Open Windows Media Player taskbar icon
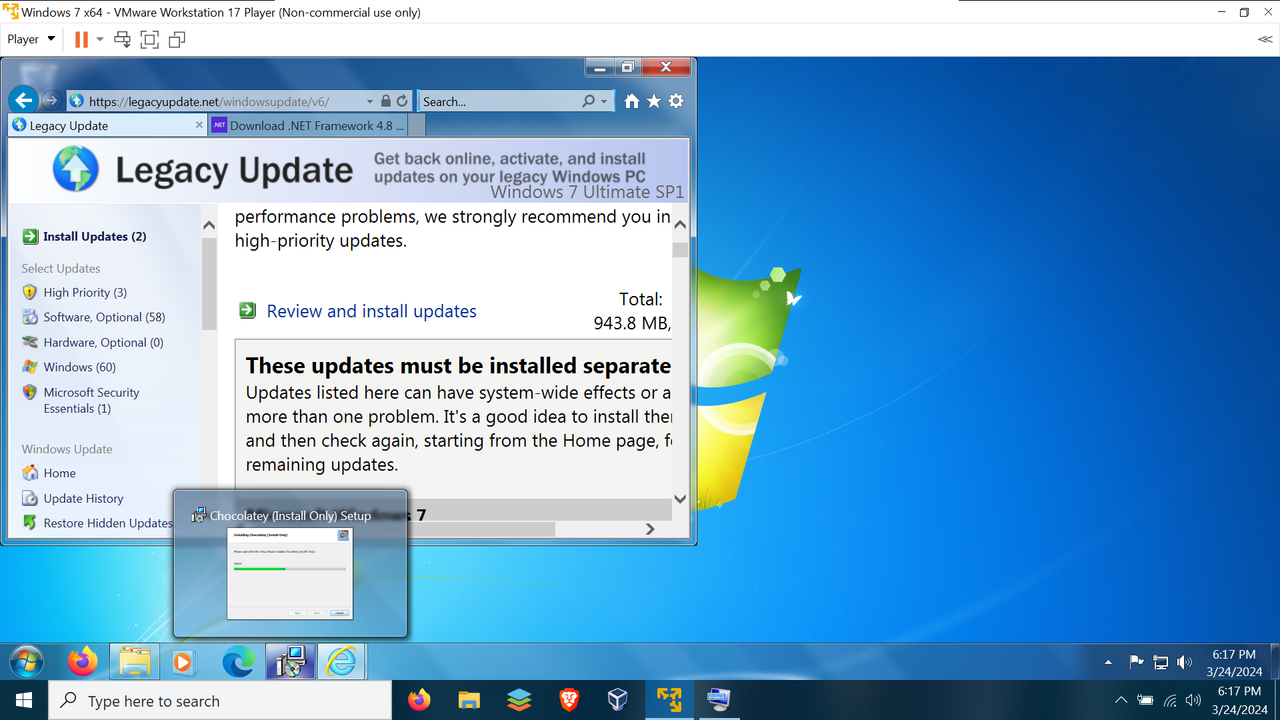1280x720 pixels. [x=183, y=661]
